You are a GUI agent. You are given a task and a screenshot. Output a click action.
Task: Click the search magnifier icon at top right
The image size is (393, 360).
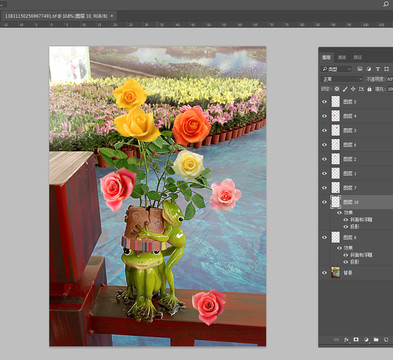(386, 4)
